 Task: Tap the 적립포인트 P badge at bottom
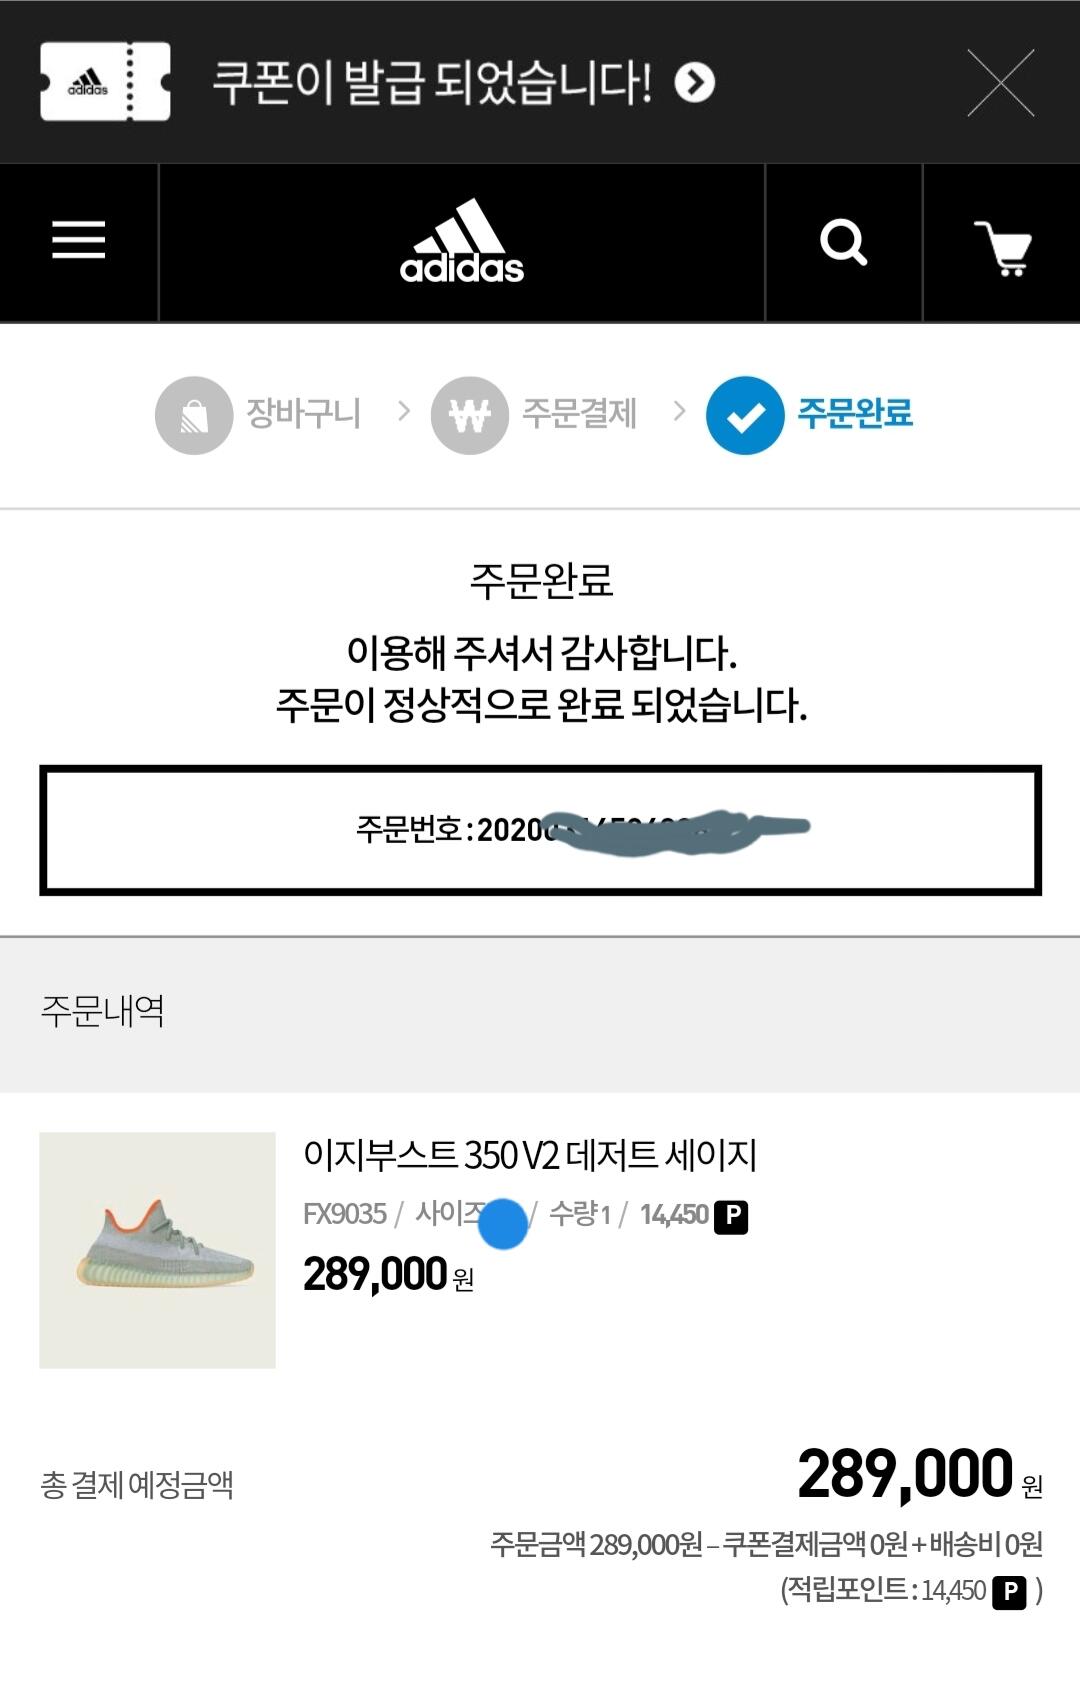pos(1009,1592)
